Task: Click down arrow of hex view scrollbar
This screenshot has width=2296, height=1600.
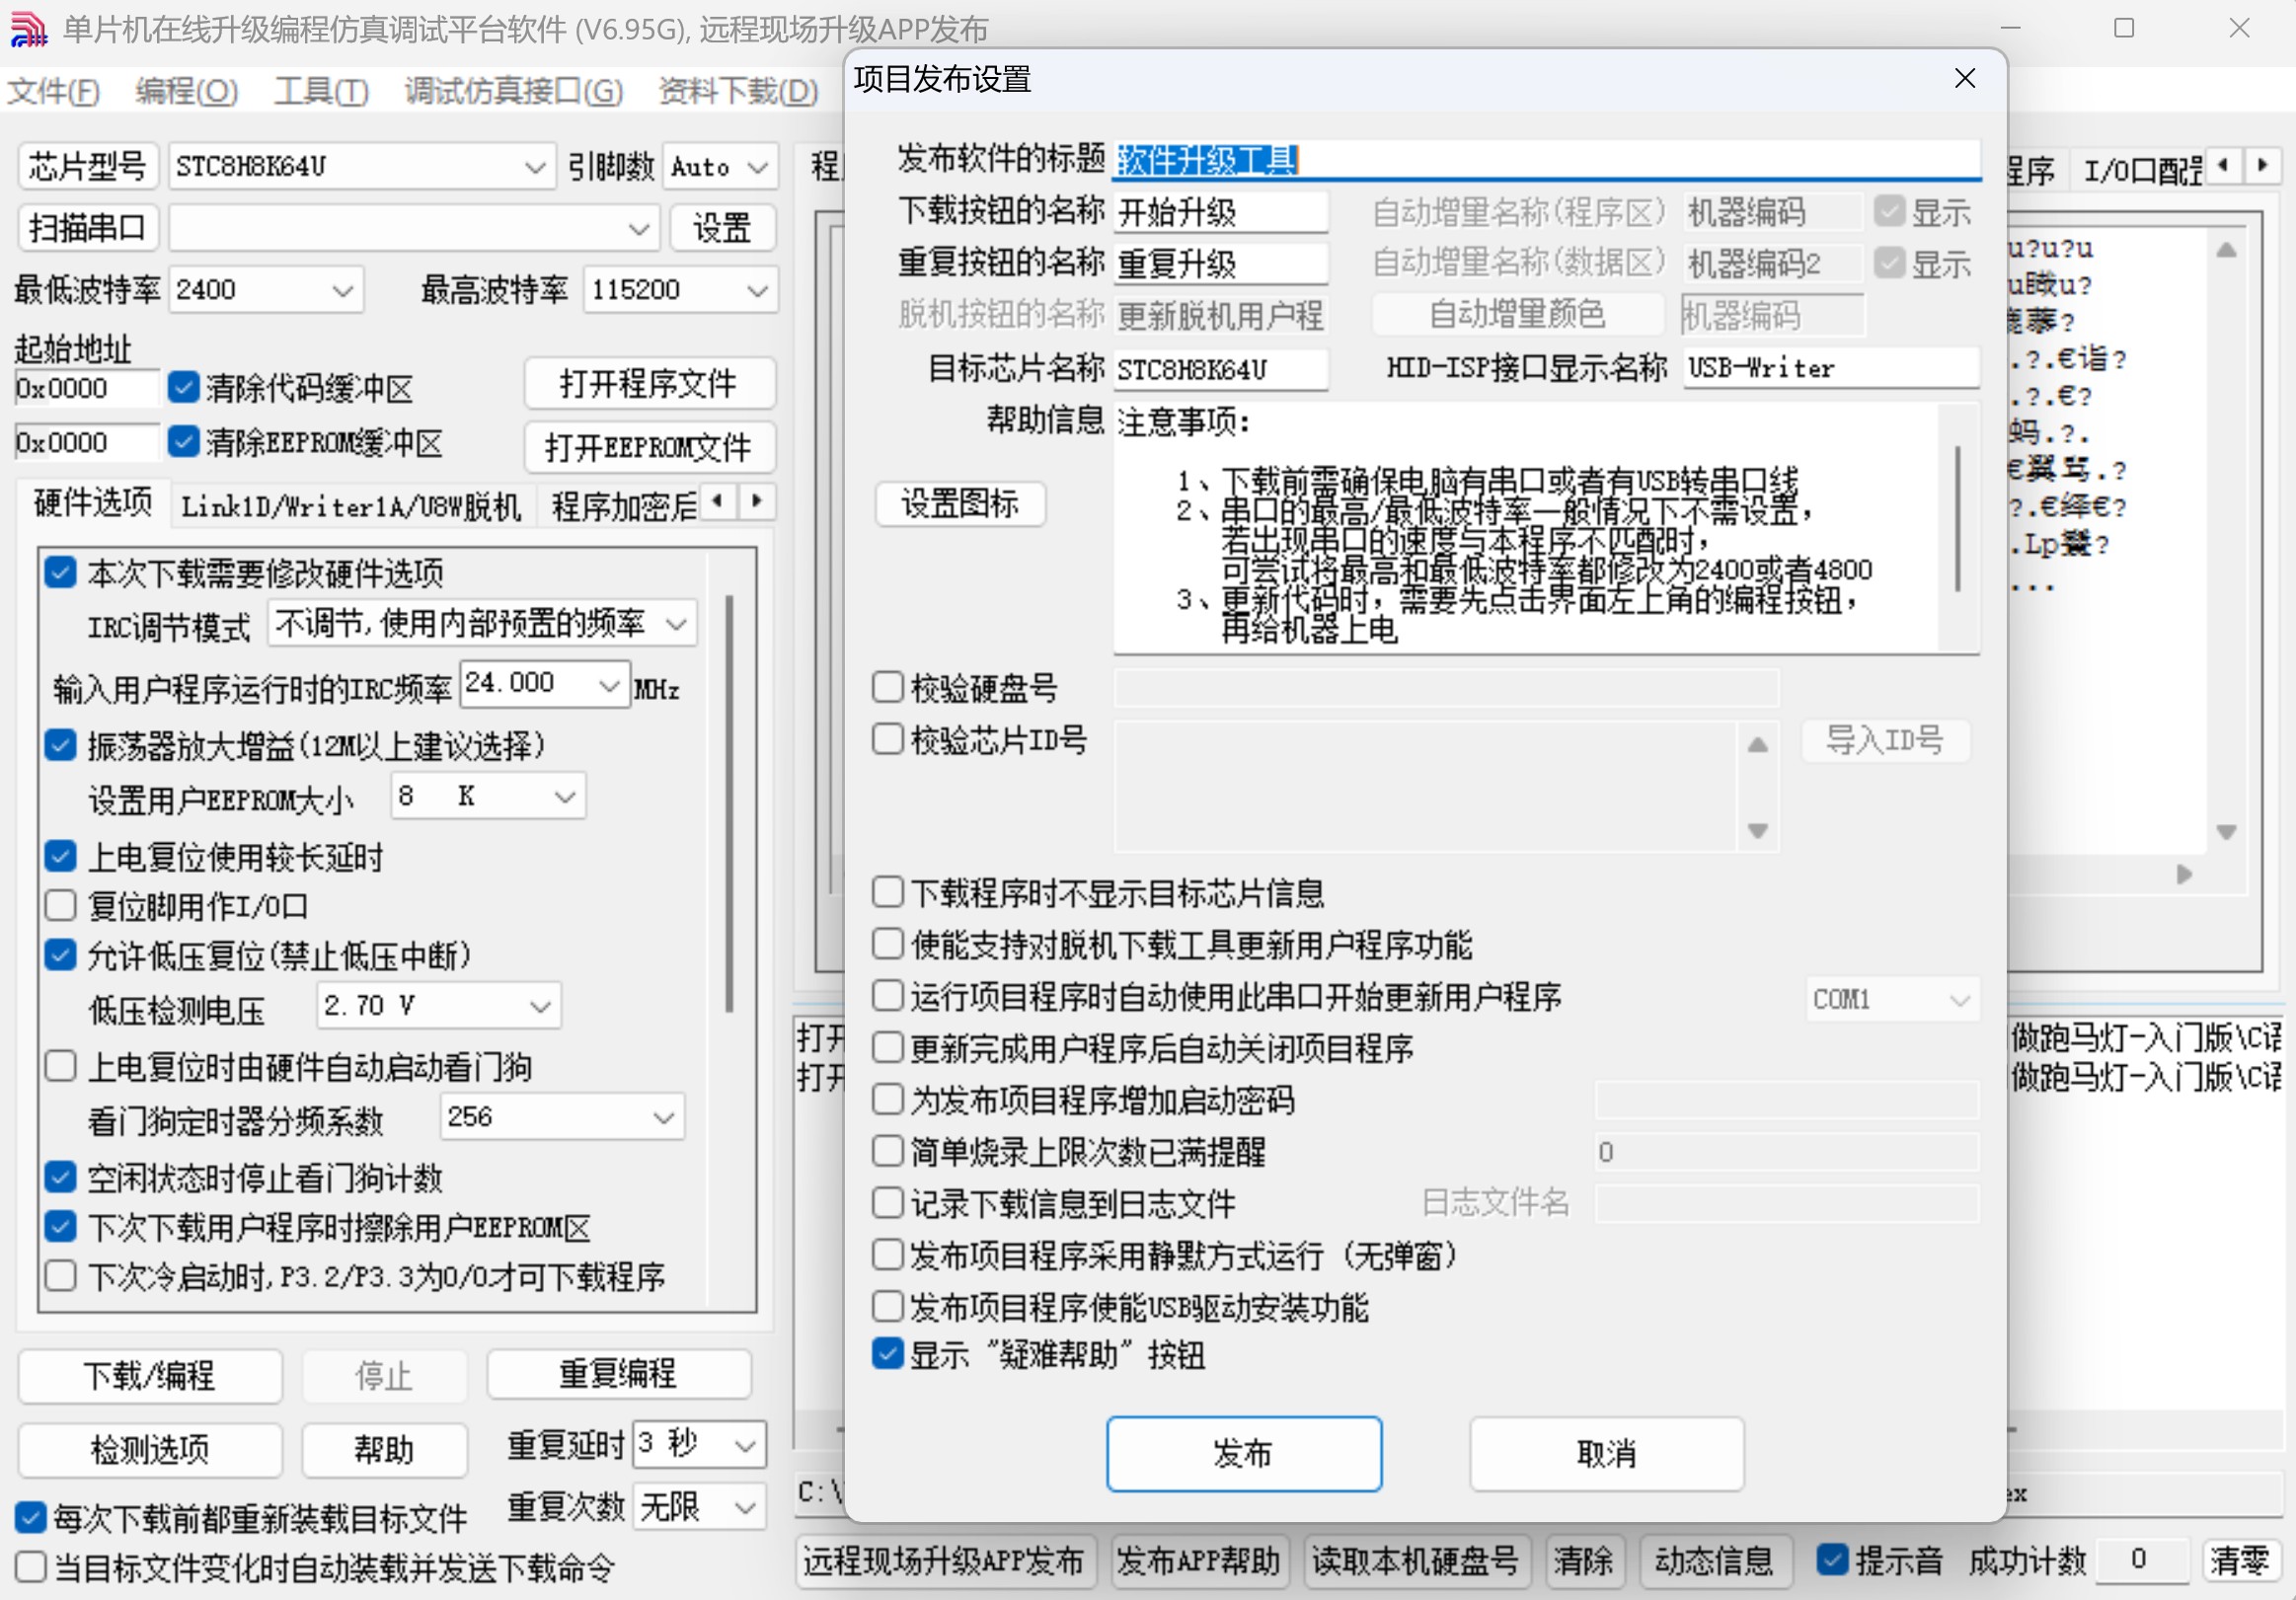Action: [2226, 832]
